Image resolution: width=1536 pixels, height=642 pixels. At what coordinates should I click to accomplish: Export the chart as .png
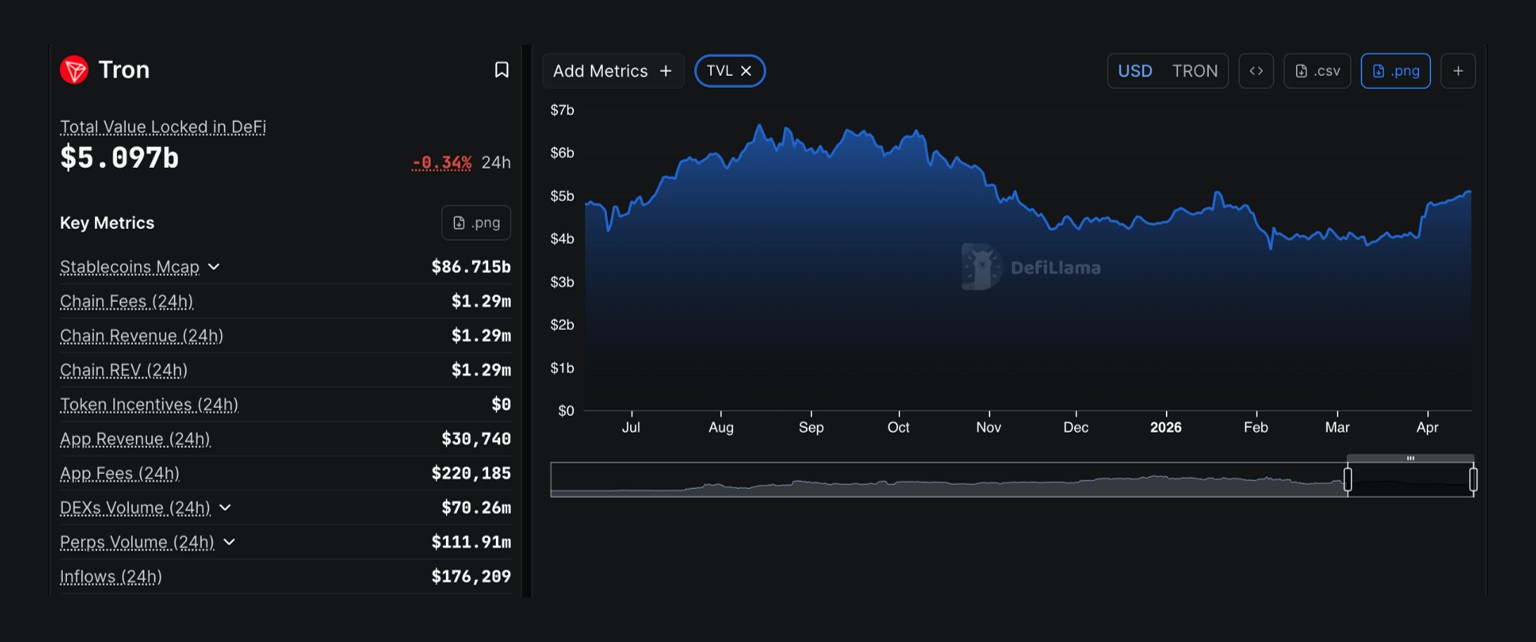click(x=1396, y=70)
